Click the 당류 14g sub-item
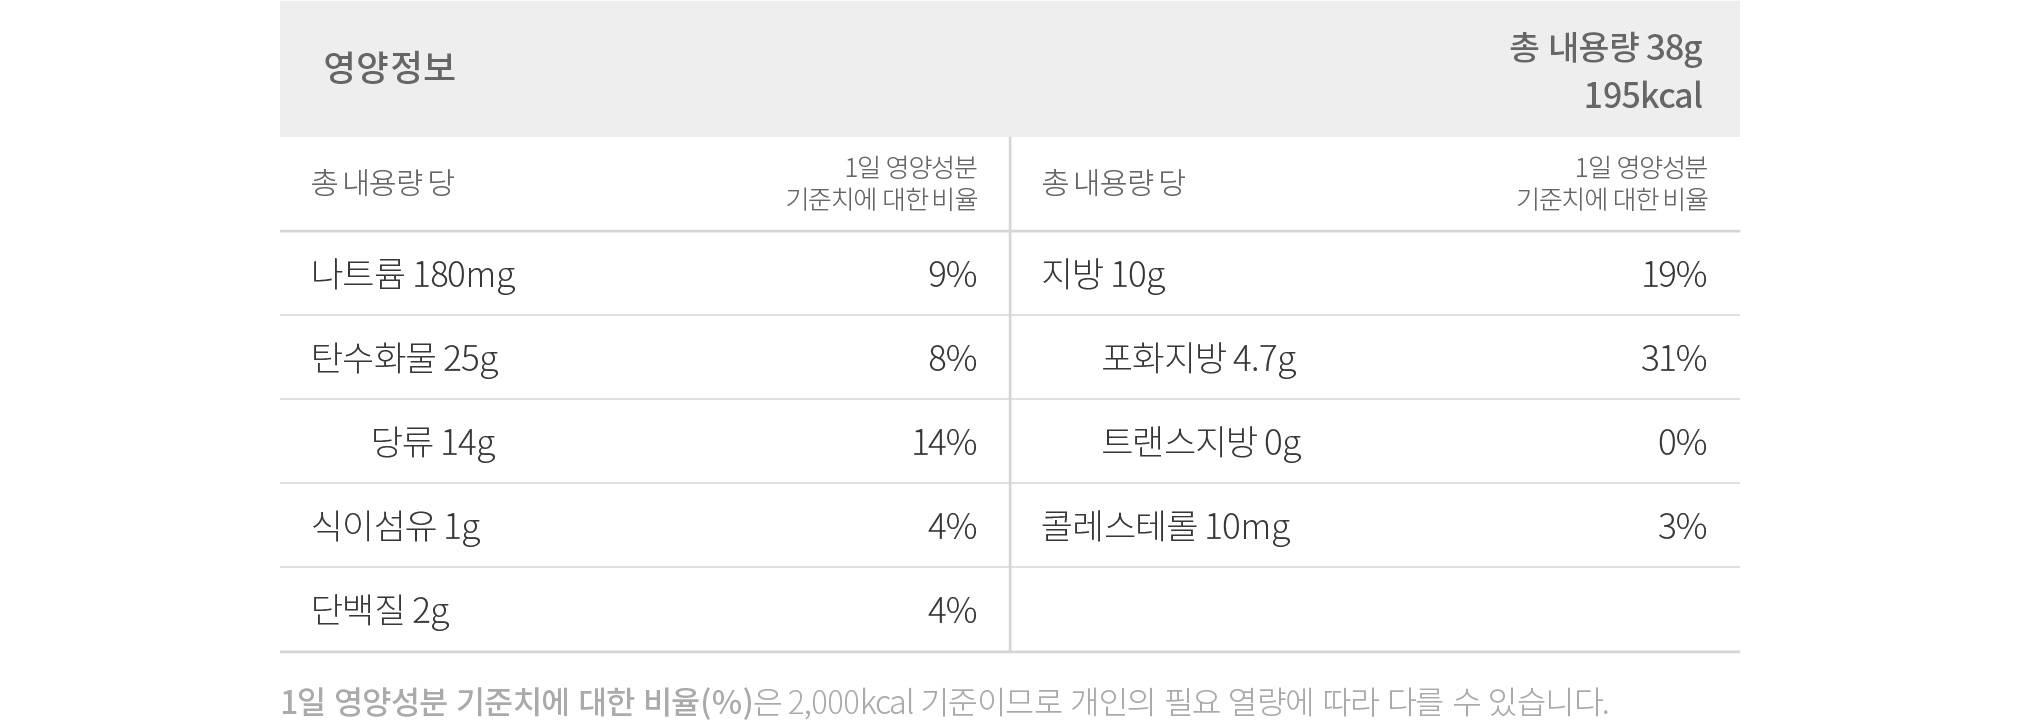The height and width of the screenshot is (725, 2020). point(433,443)
